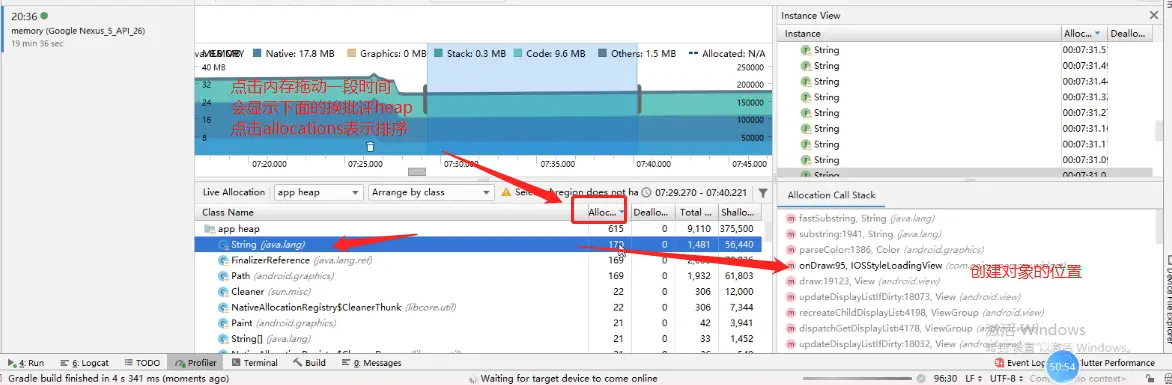
Task: Click the right handle of the timeline selection
Action: 639,99
